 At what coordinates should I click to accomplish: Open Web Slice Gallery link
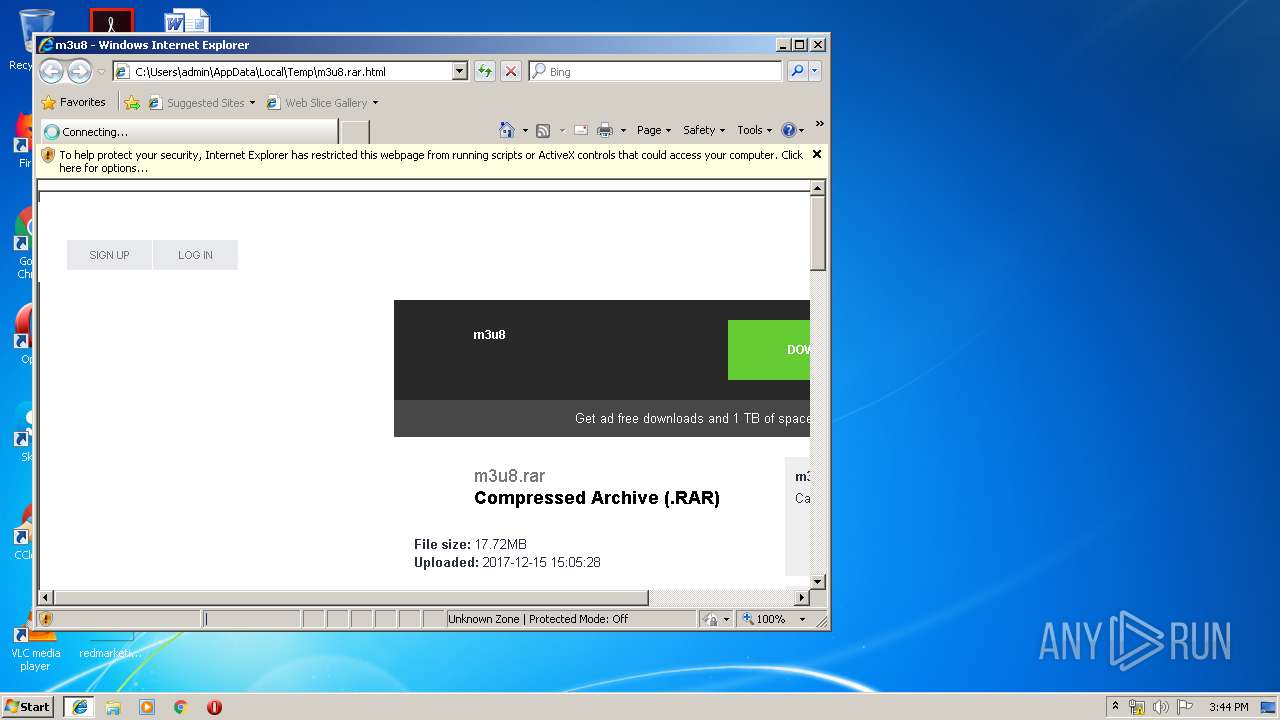[x=322, y=102]
